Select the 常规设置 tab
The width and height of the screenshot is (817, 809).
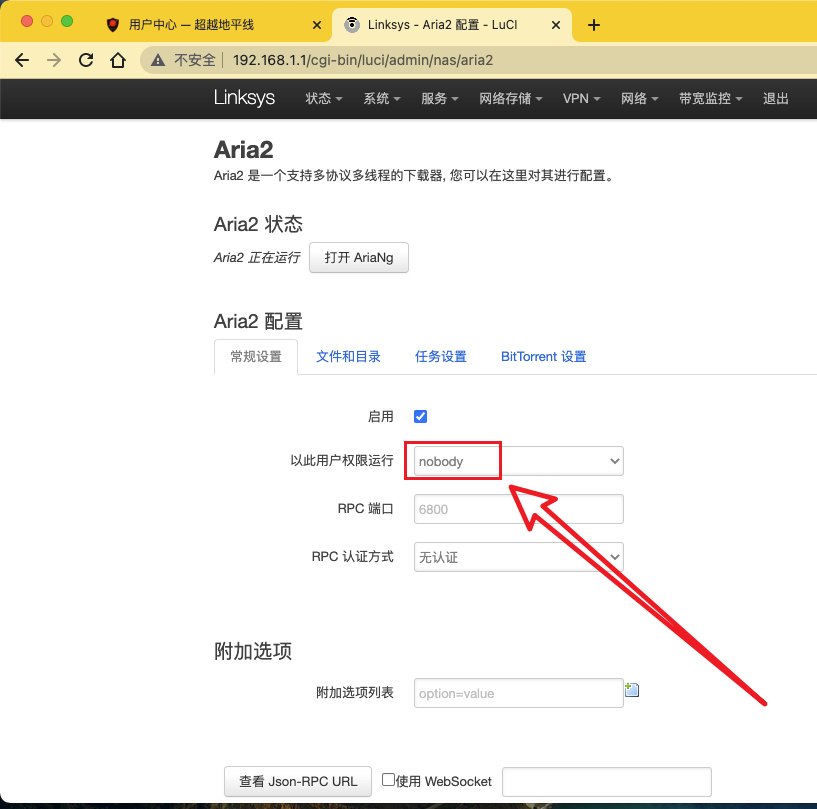(256, 357)
